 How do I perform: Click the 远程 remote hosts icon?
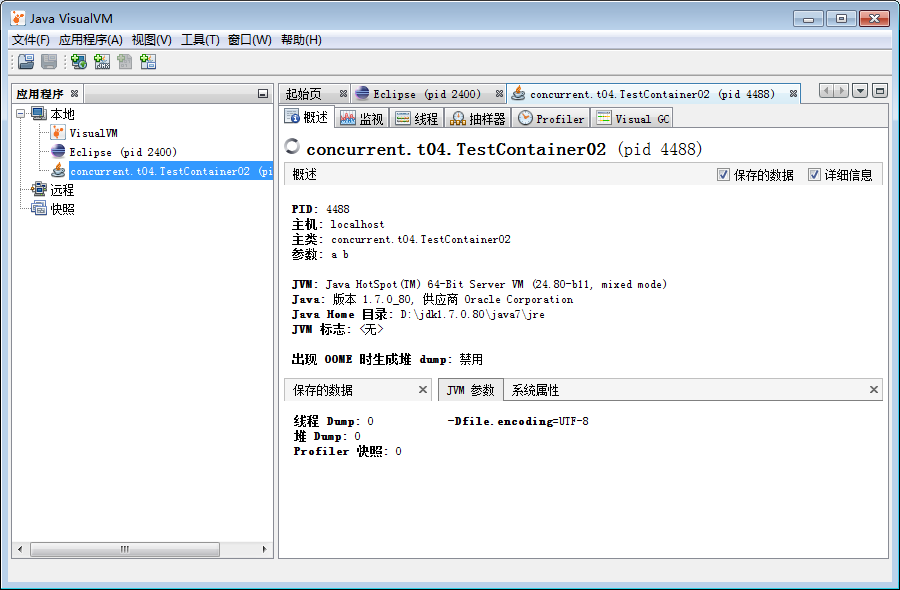(x=39, y=189)
